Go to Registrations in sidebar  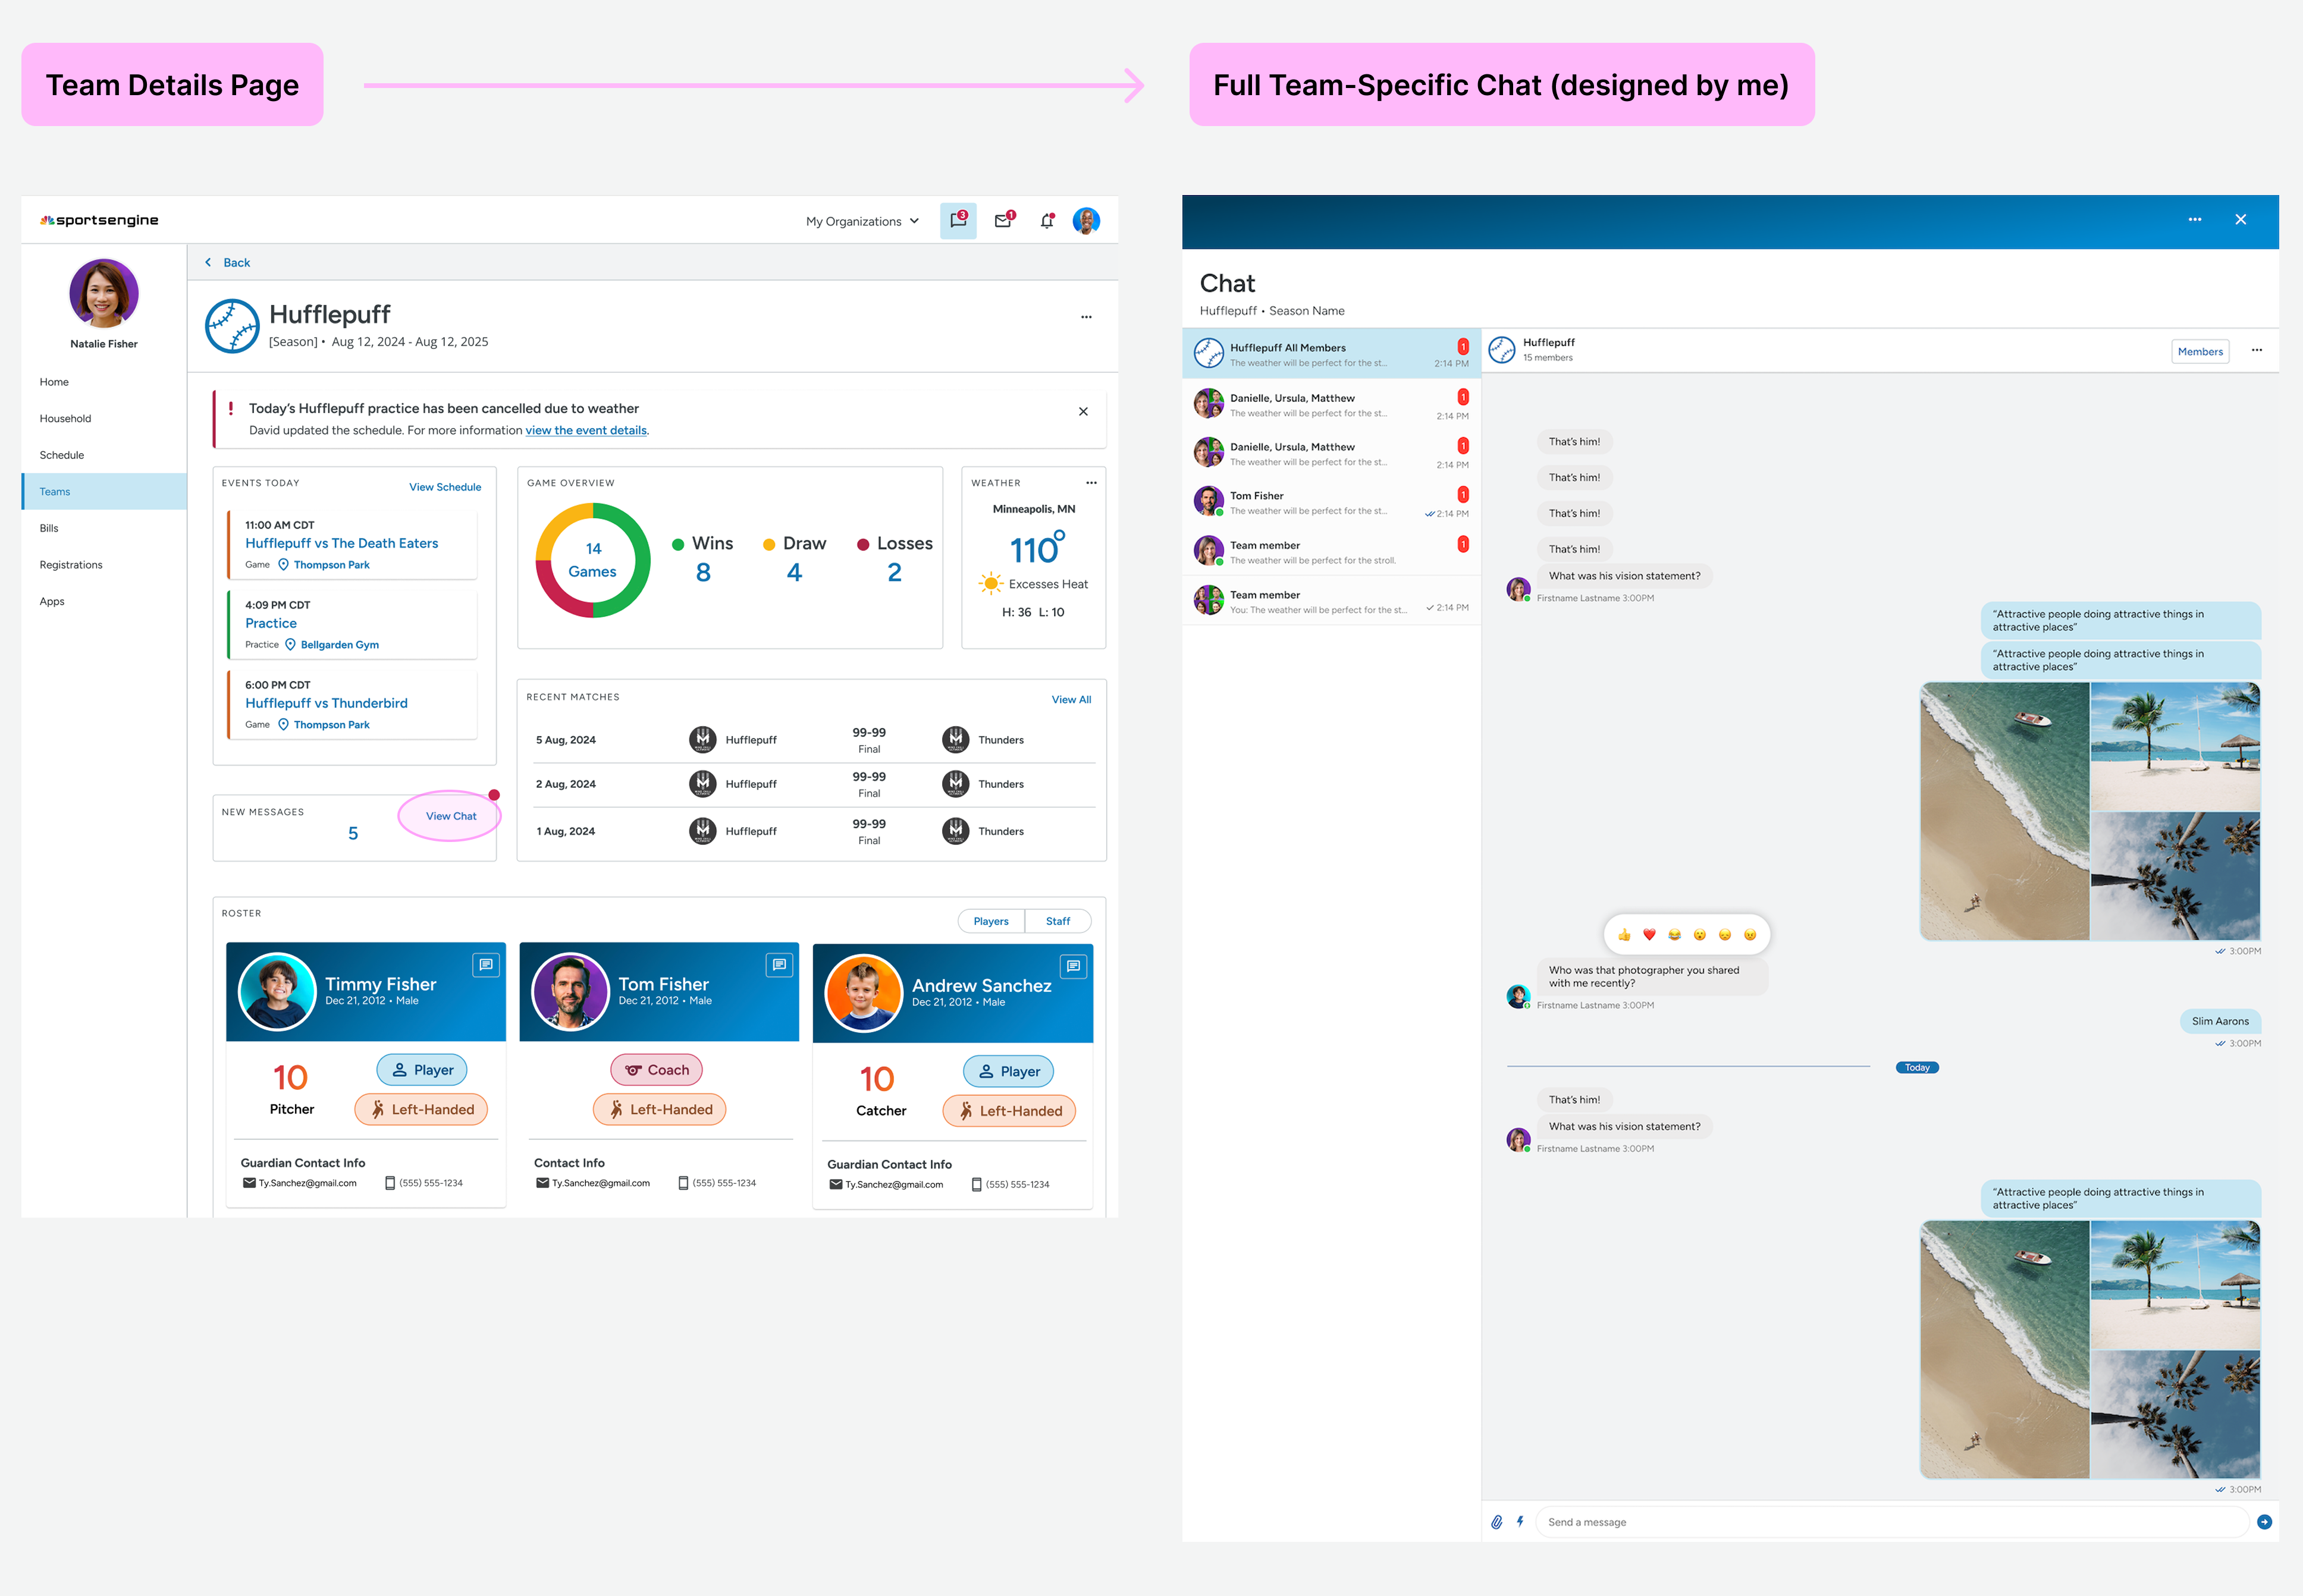(71, 565)
